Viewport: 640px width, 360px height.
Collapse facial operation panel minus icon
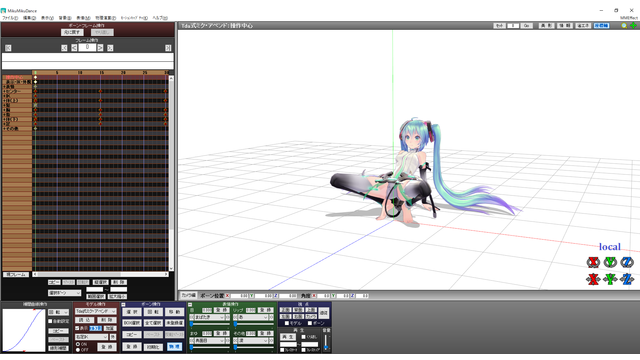tap(190, 304)
